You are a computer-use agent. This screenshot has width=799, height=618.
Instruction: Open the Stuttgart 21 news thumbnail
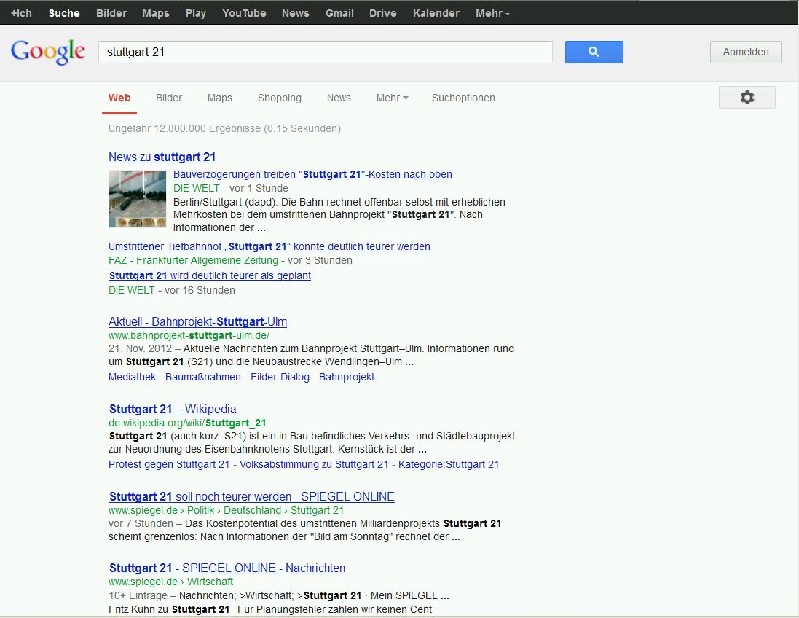pyautogui.click(x=138, y=199)
